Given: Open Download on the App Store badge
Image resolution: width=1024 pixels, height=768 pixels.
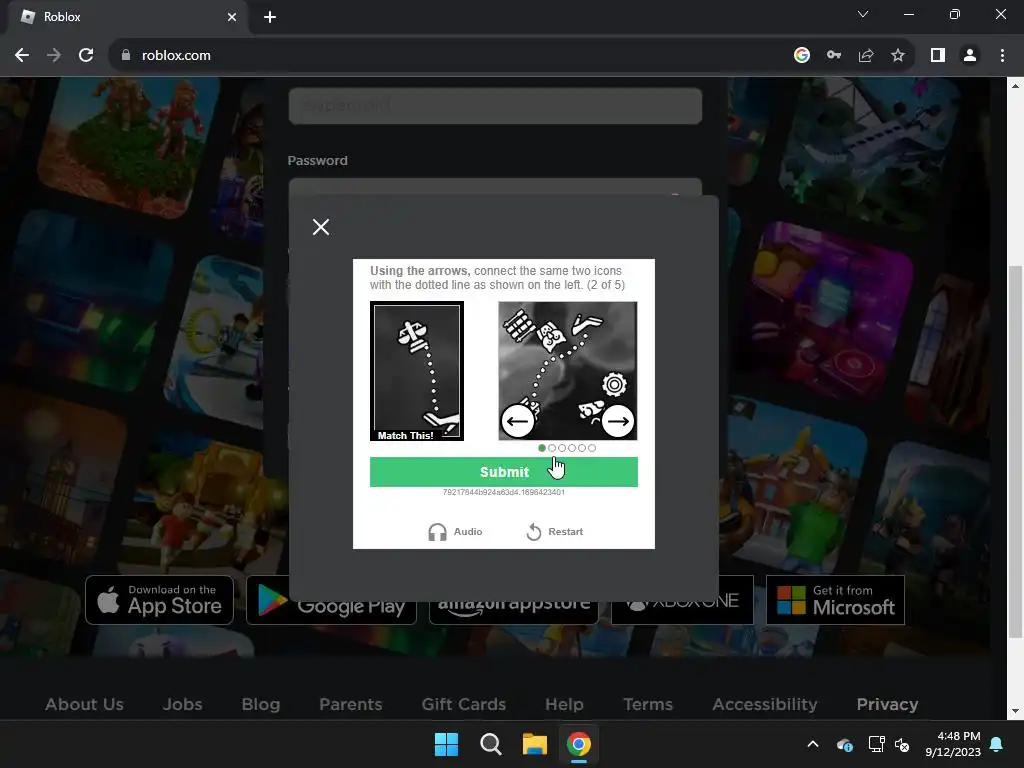Looking at the screenshot, I should pyautogui.click(x=159, y=600).
